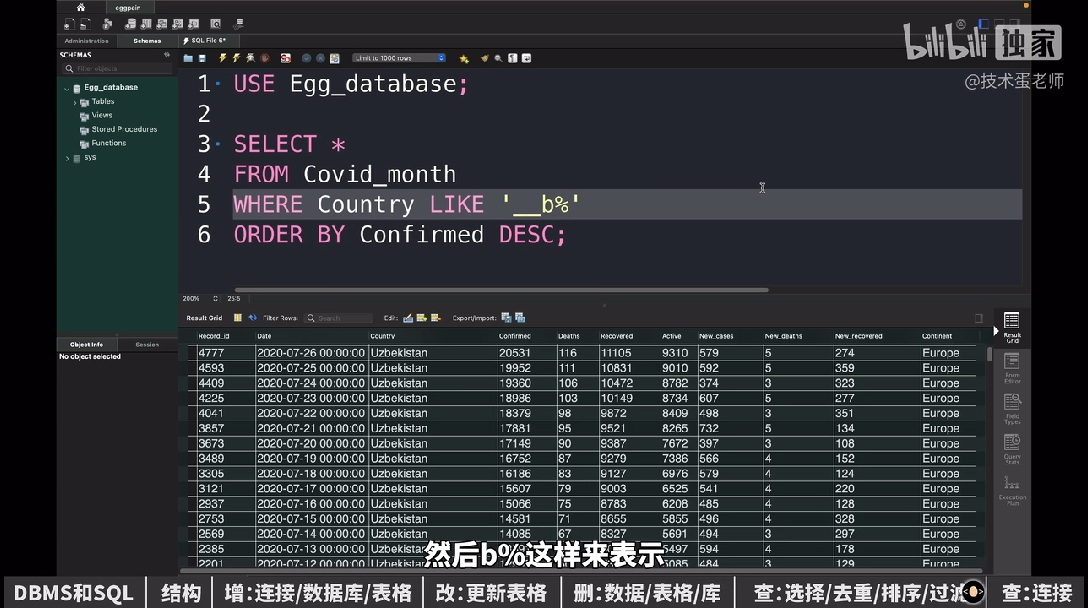This screenshot has width=1088, height=608.
Task: Export result set via Export/Import icon
Action: point(506,318)
